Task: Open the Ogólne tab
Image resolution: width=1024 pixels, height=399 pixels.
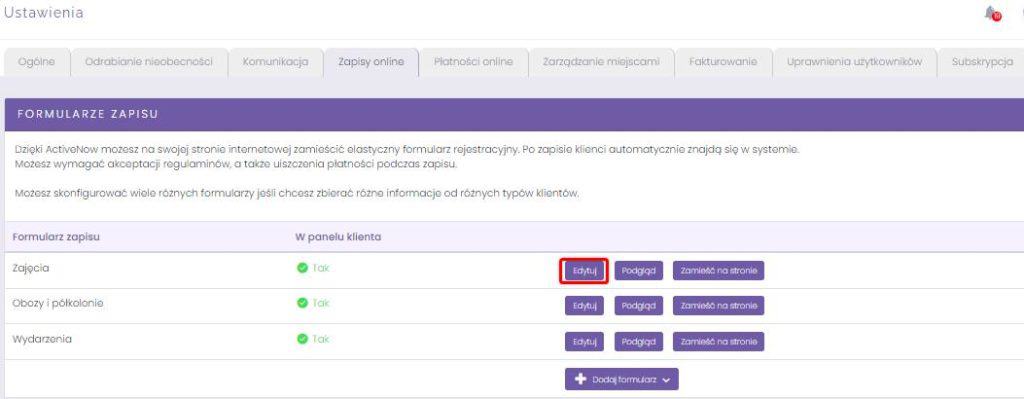Action: [x=37, y=62]
